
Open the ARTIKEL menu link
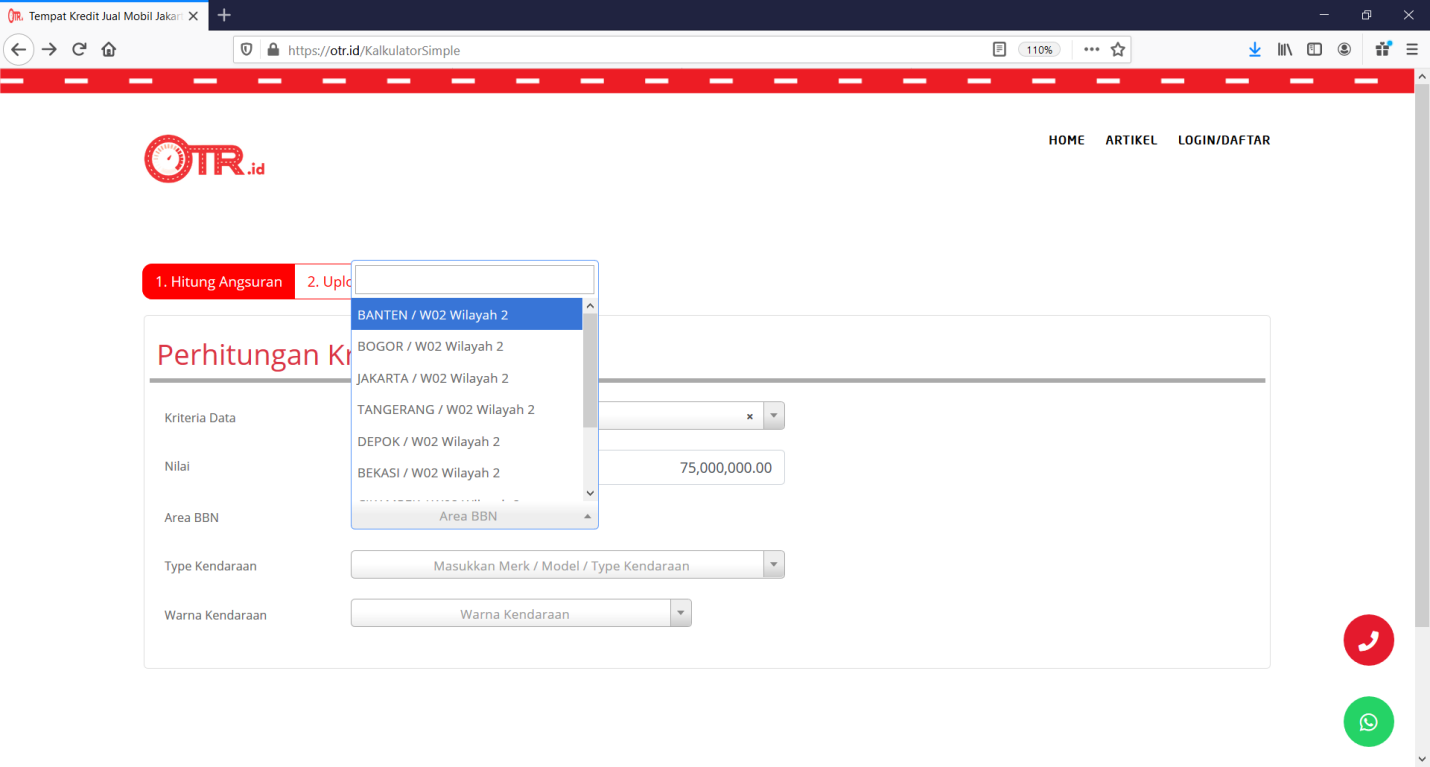click(1131, 140)
